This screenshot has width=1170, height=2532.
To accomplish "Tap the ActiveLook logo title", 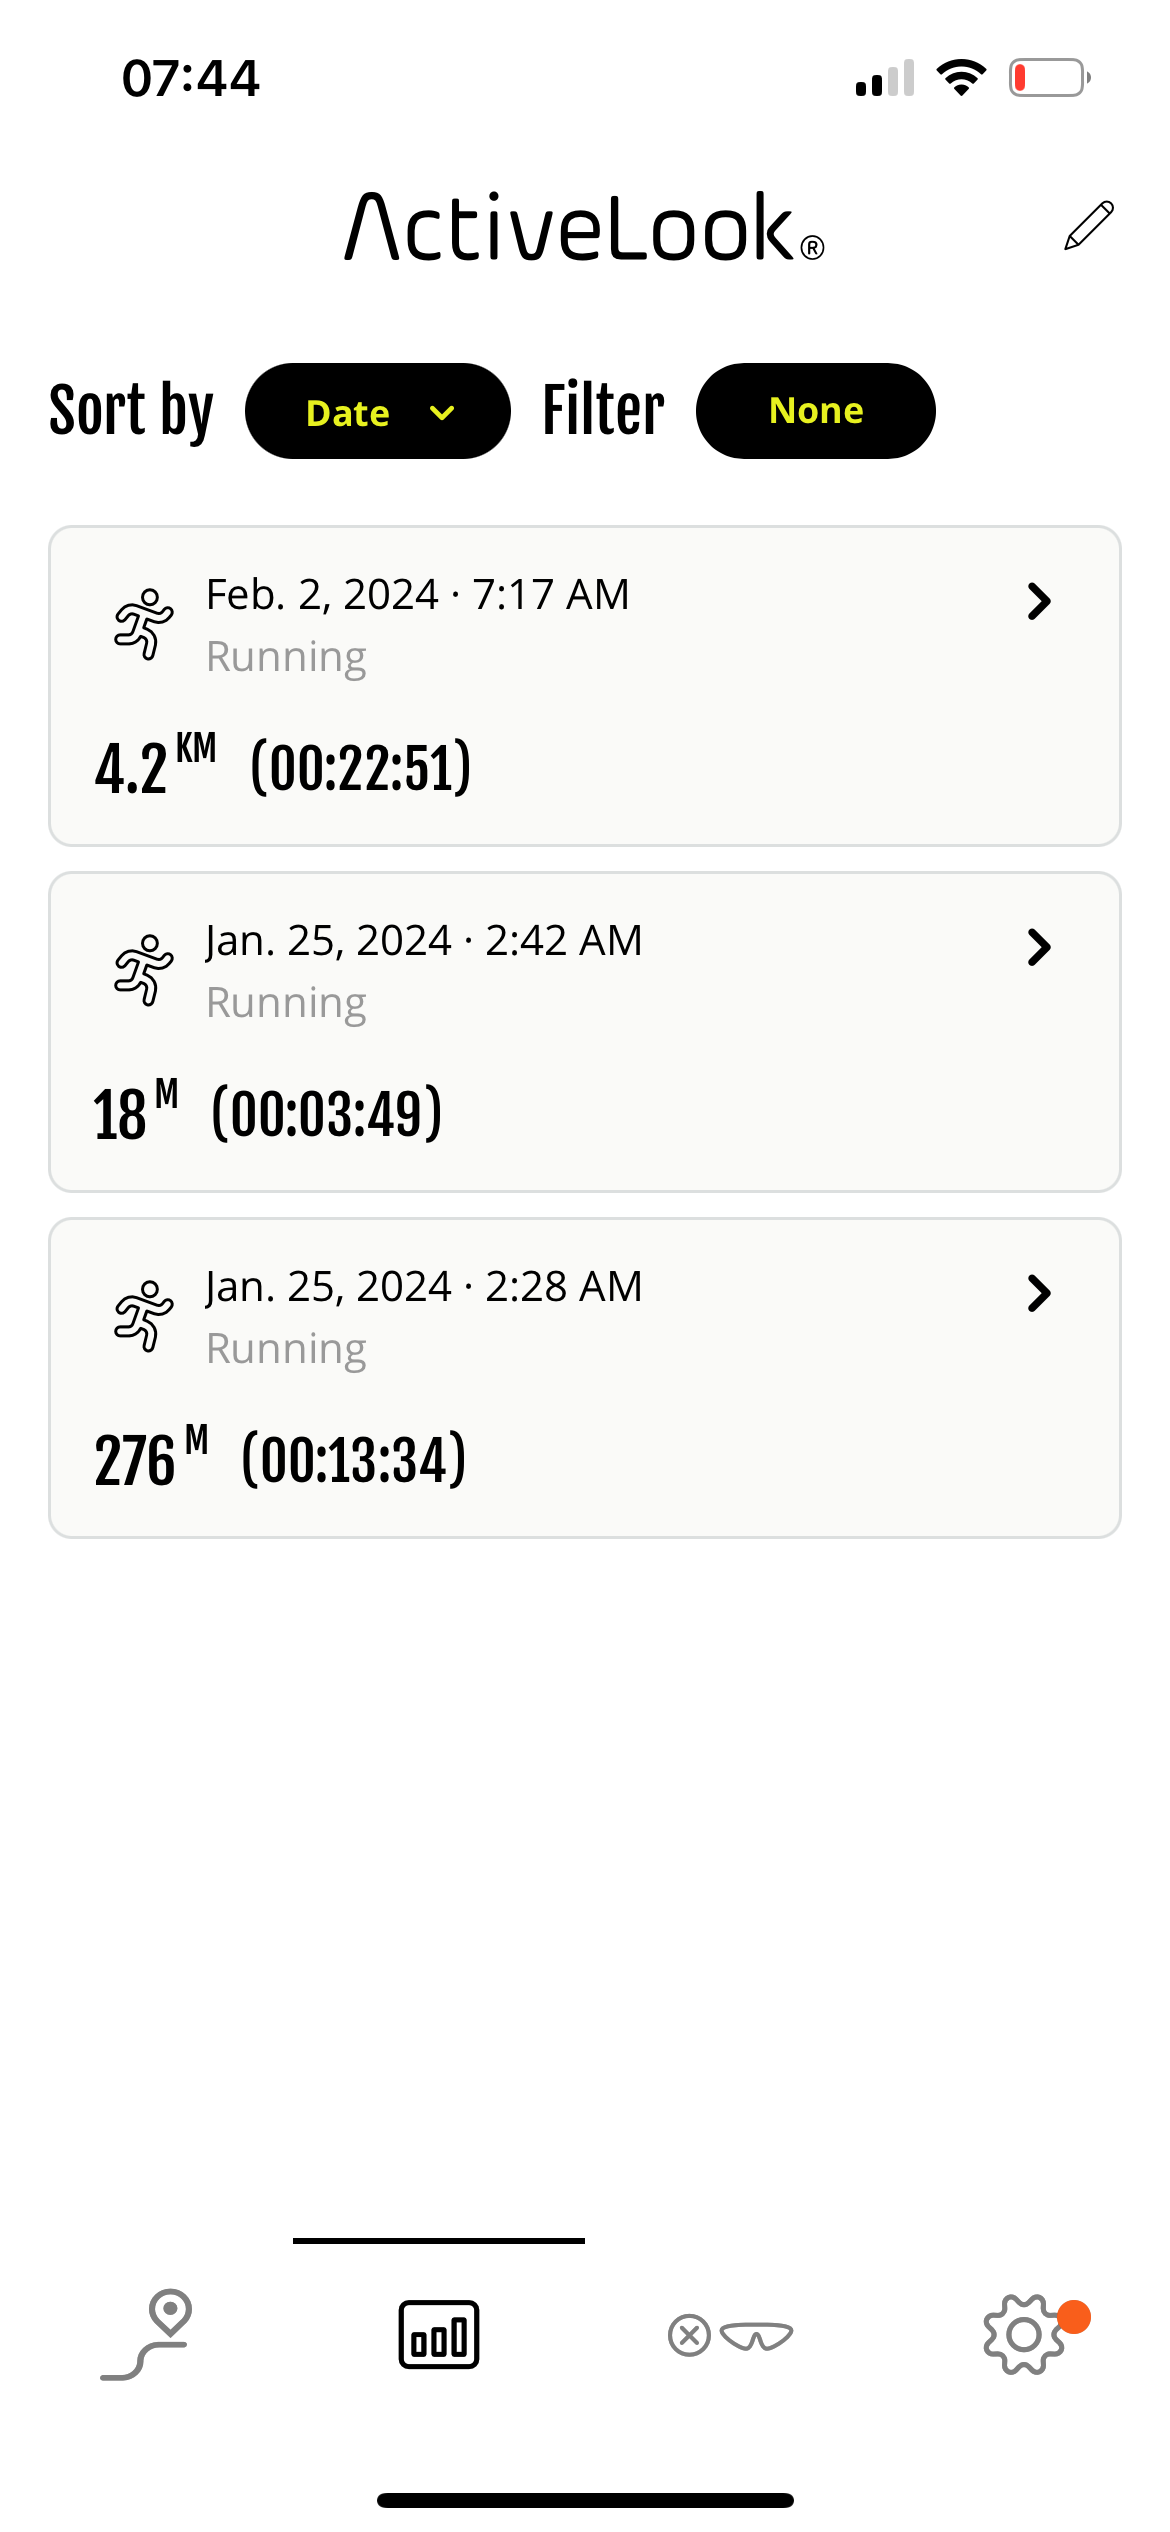I will pyautogui.click(x=584, y=228).
